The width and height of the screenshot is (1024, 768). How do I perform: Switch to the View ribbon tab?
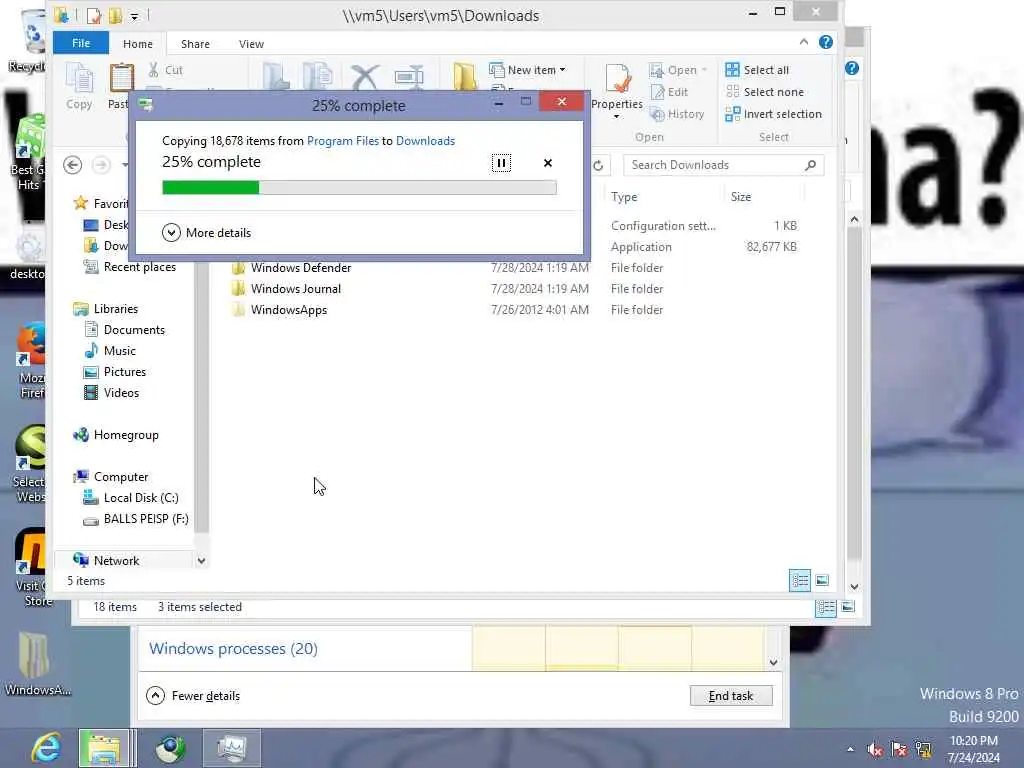[251, 44]
